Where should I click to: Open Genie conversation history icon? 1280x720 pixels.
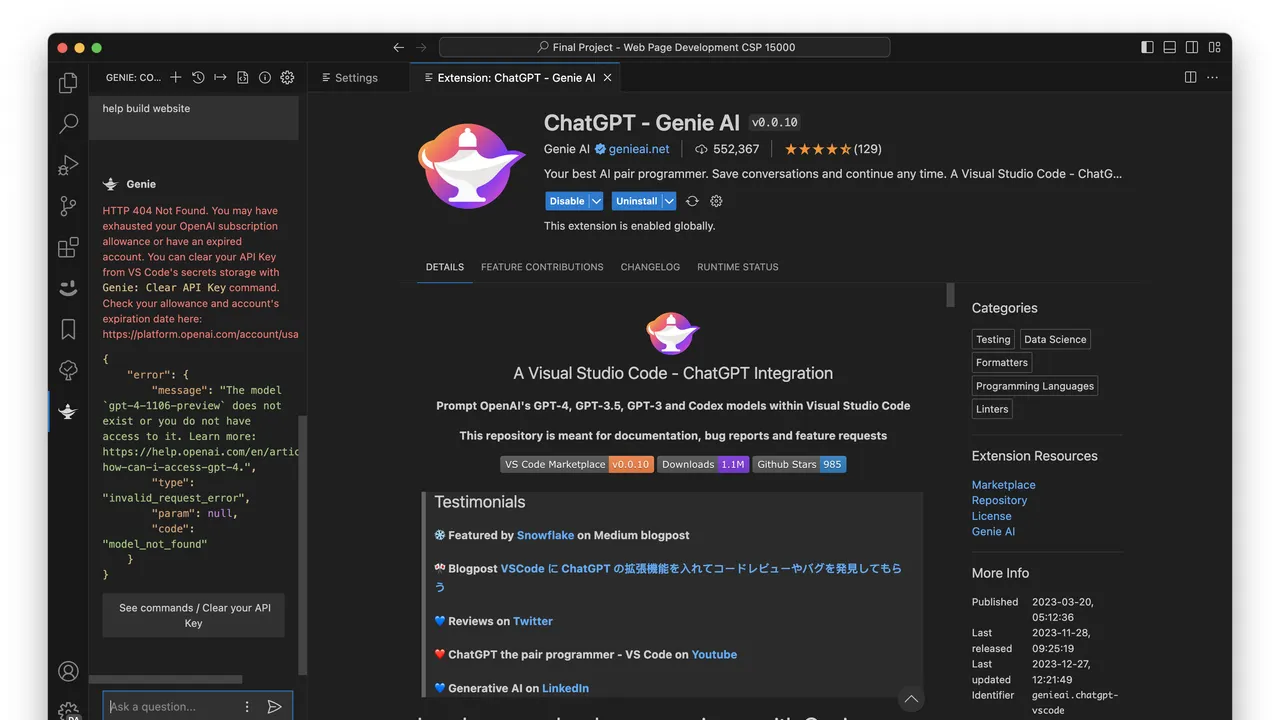(198, 77)
